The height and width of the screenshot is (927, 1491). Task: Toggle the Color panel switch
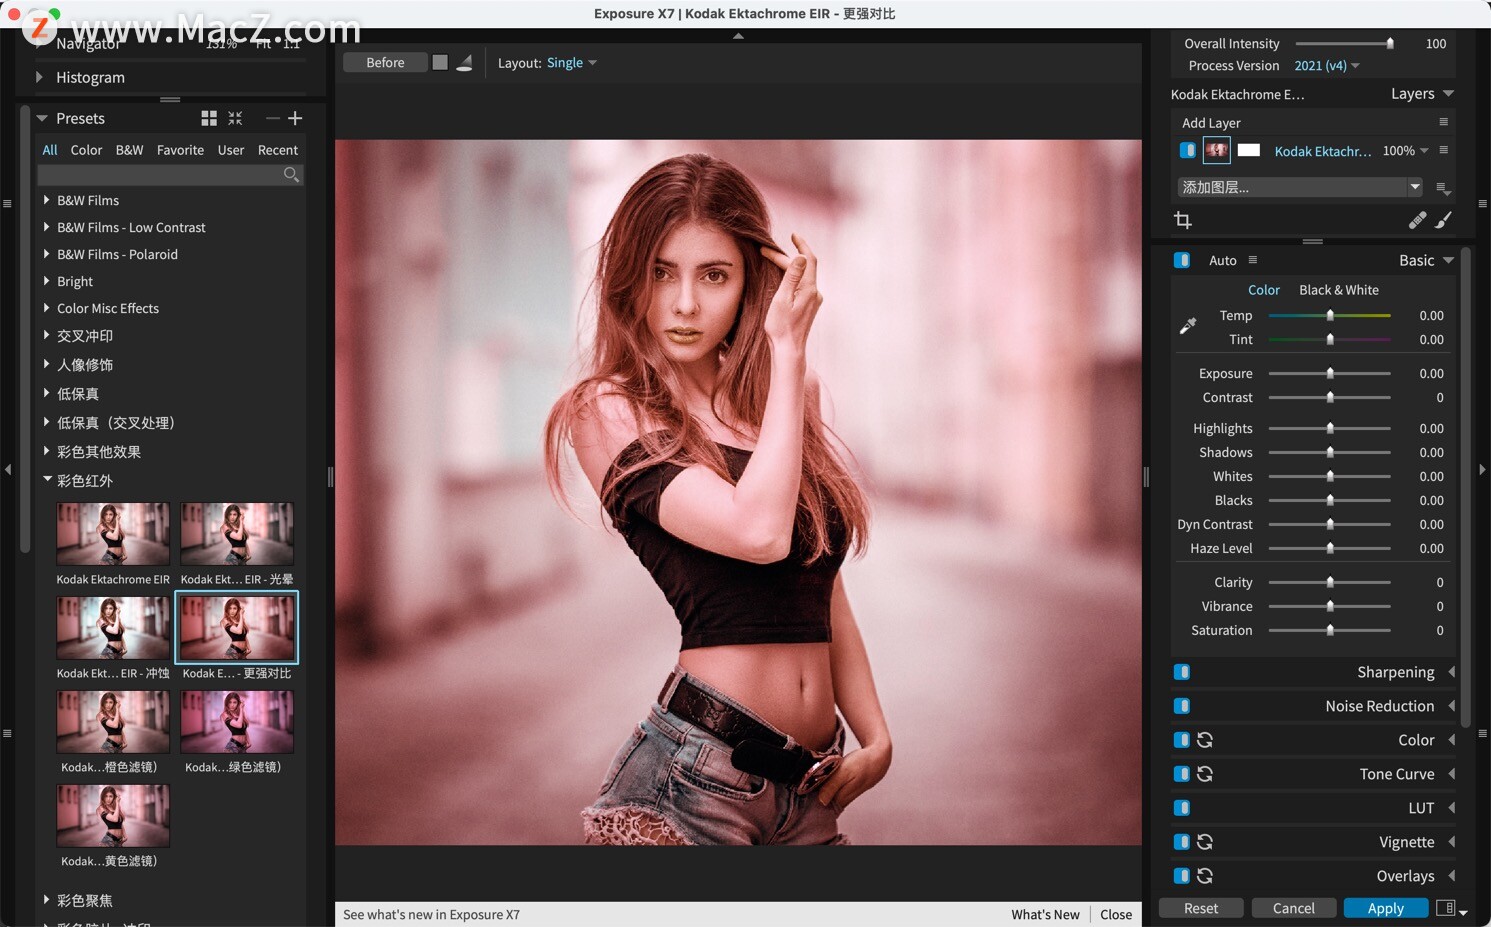[x=1182, y=740]
